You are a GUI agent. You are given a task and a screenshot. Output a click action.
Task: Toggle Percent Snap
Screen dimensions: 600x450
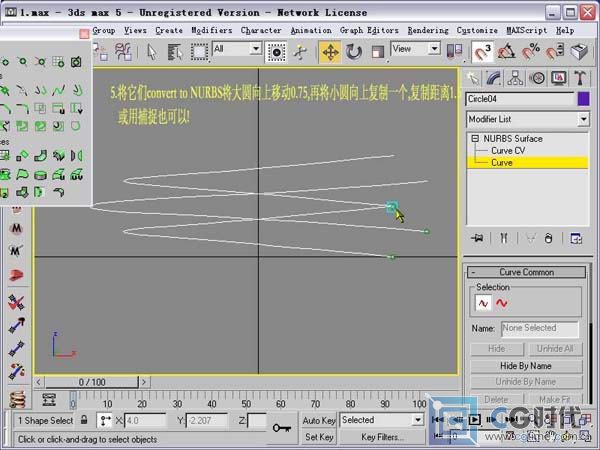click(531, 52)
